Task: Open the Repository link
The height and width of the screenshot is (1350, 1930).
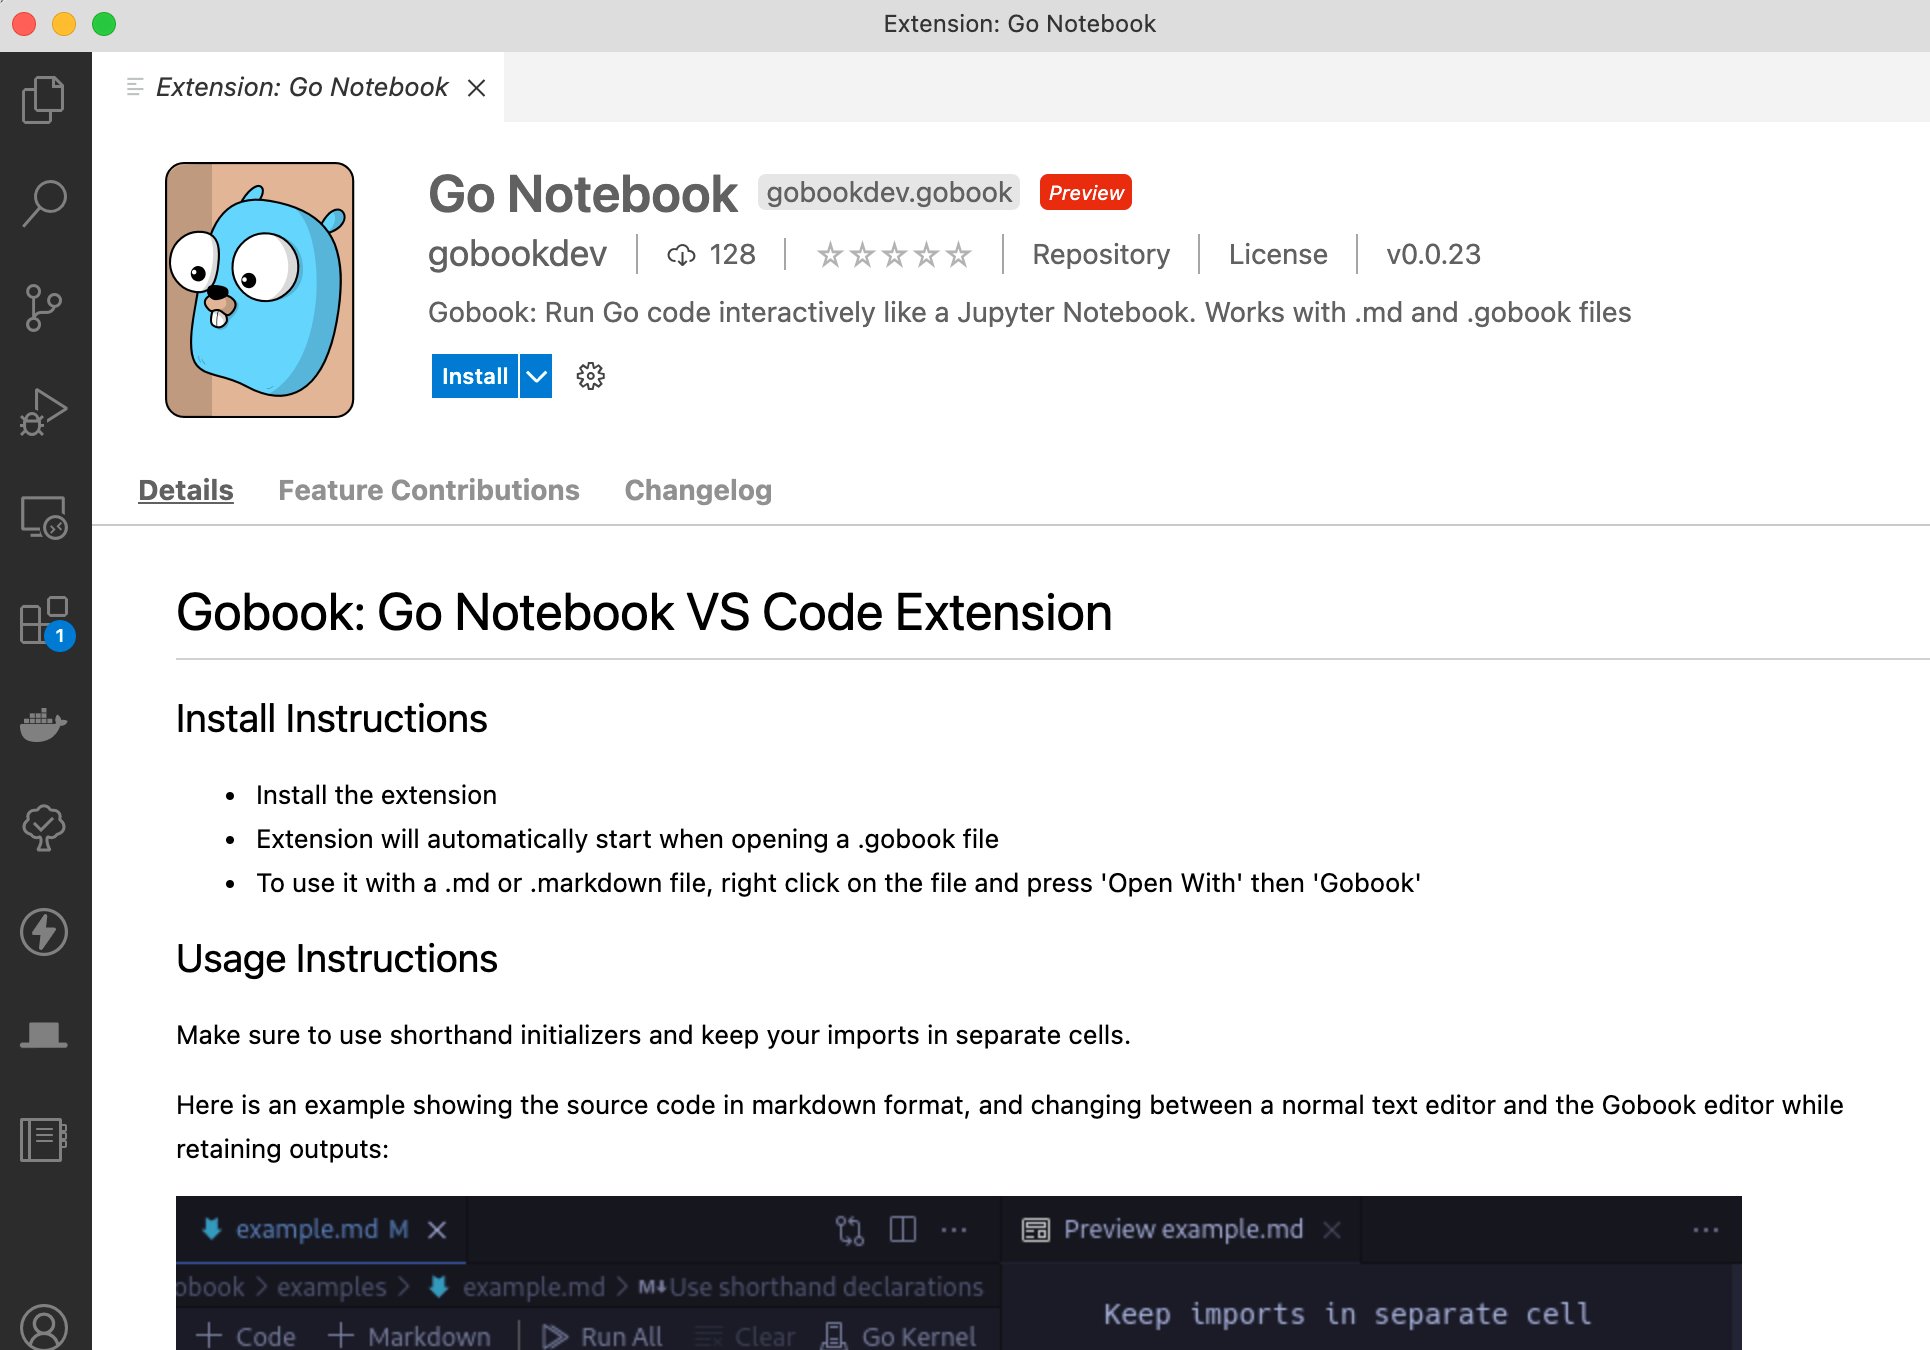Action: [x=1100, y=254]
